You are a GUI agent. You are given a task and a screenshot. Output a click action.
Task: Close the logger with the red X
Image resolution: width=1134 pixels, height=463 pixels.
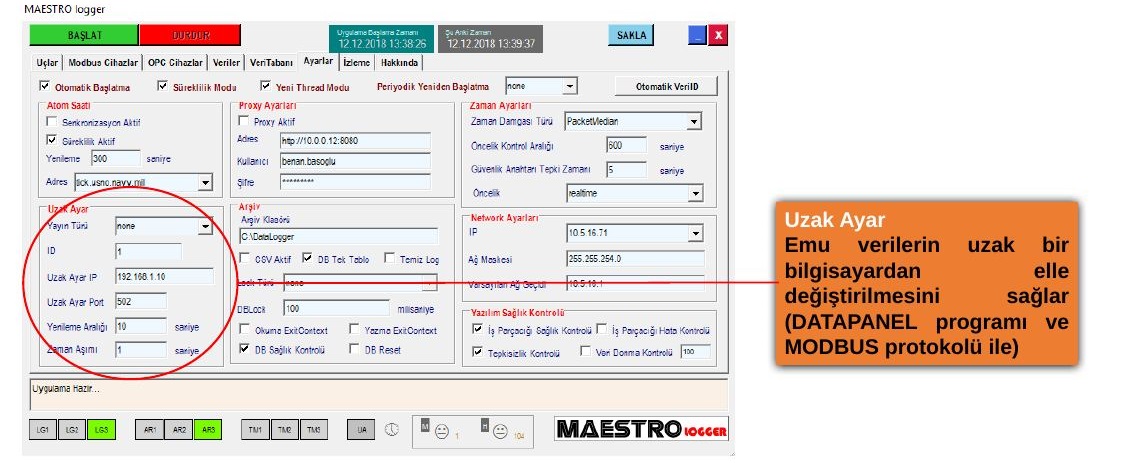coord(717,35)
